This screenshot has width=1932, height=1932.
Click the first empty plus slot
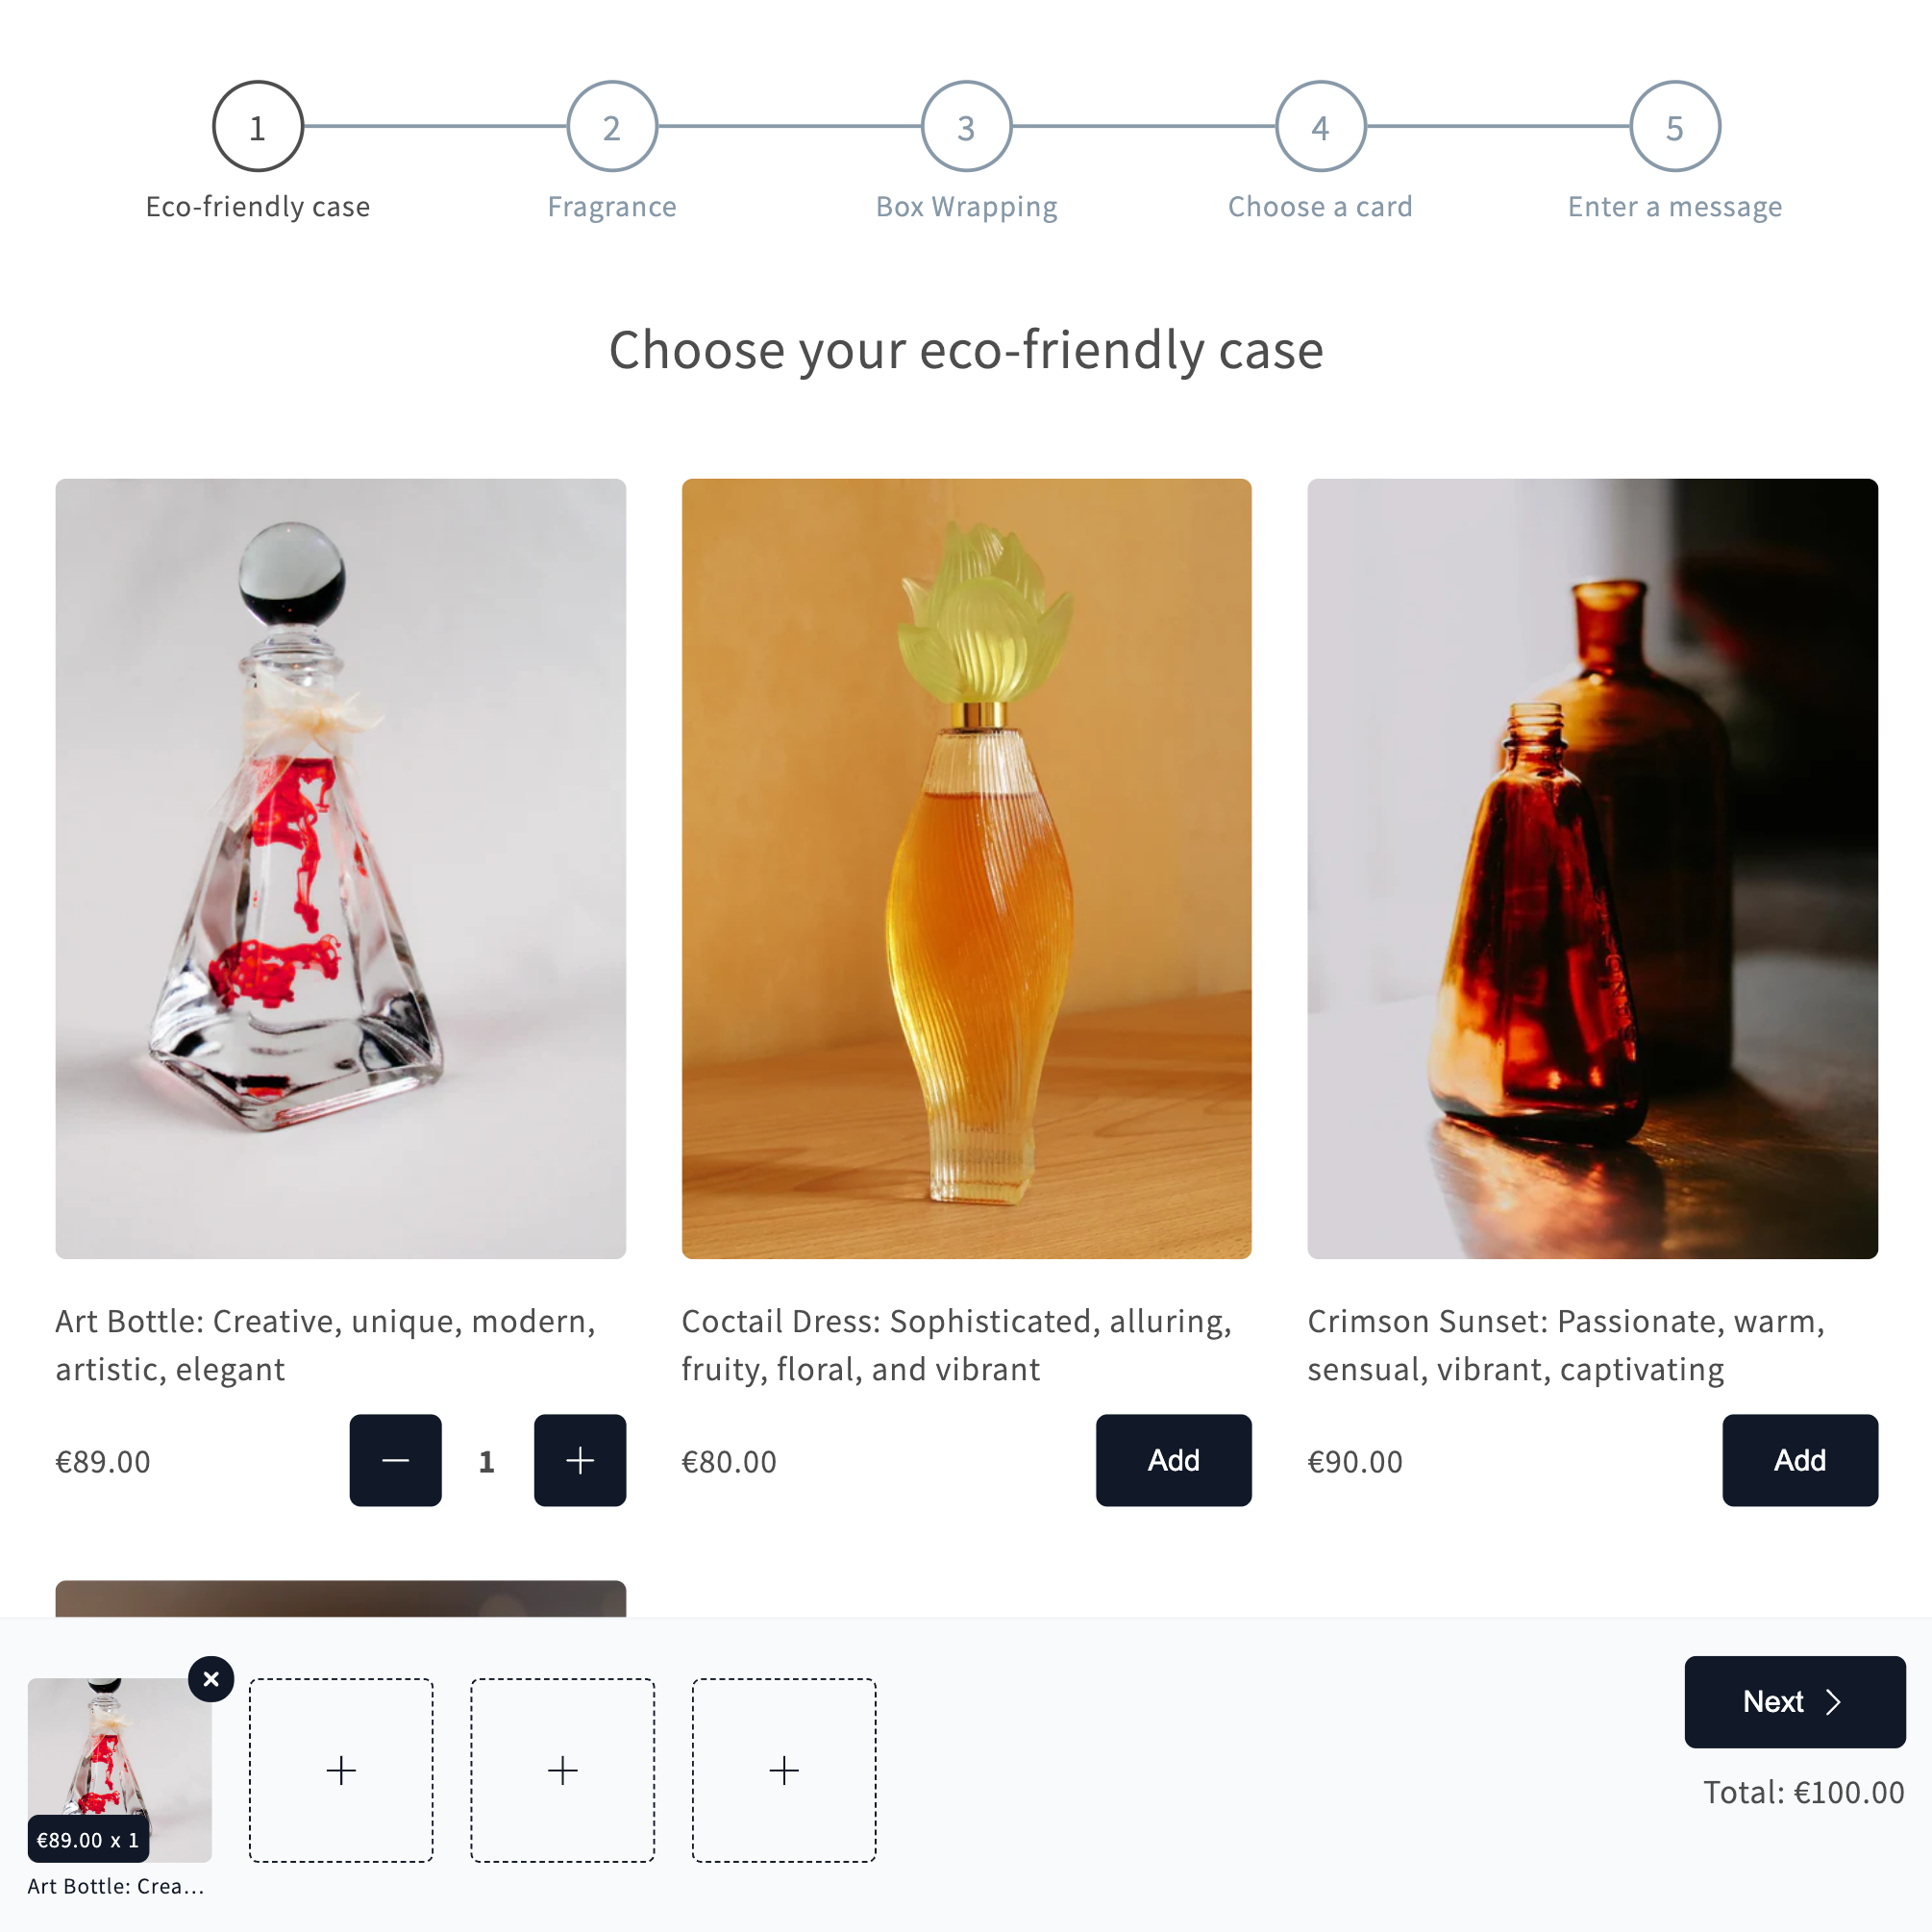341,1770
